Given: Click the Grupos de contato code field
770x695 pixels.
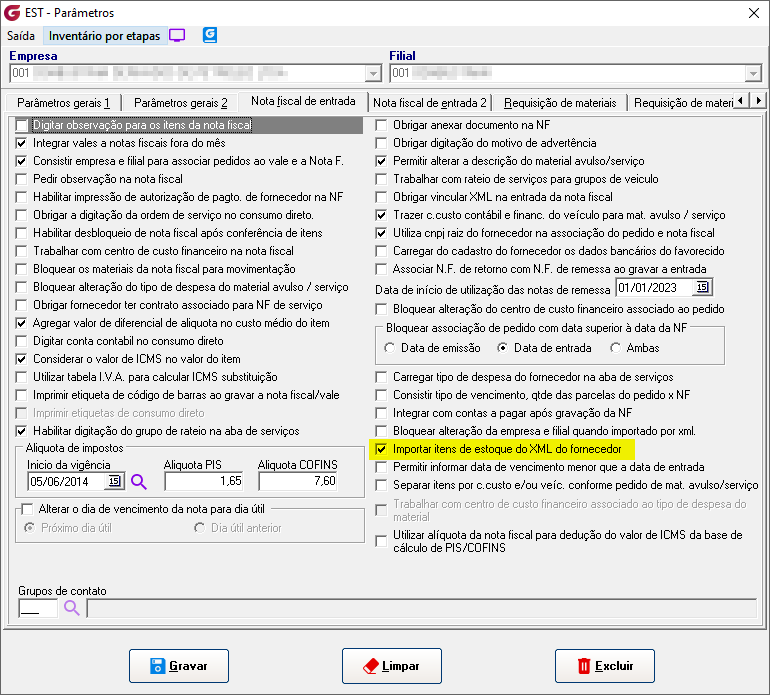Looking at the screenshot, I should tap(38, 609).
